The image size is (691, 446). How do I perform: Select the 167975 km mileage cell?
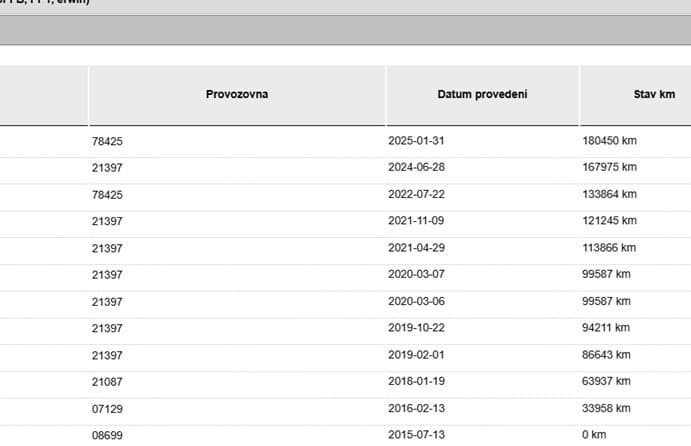point(609,167)
